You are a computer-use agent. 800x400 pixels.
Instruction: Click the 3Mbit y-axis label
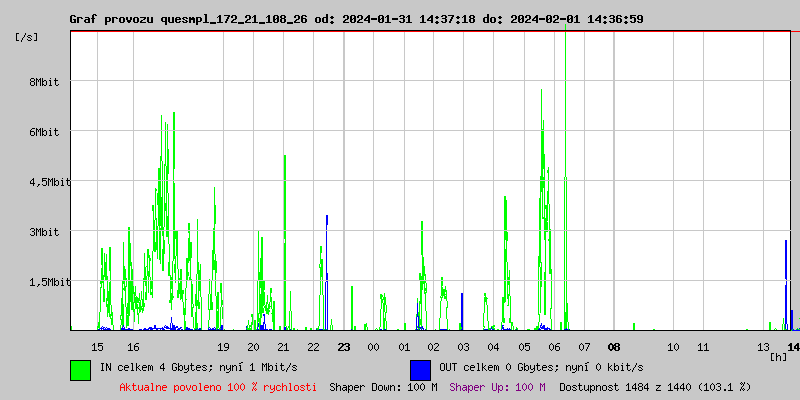(44, 232)
